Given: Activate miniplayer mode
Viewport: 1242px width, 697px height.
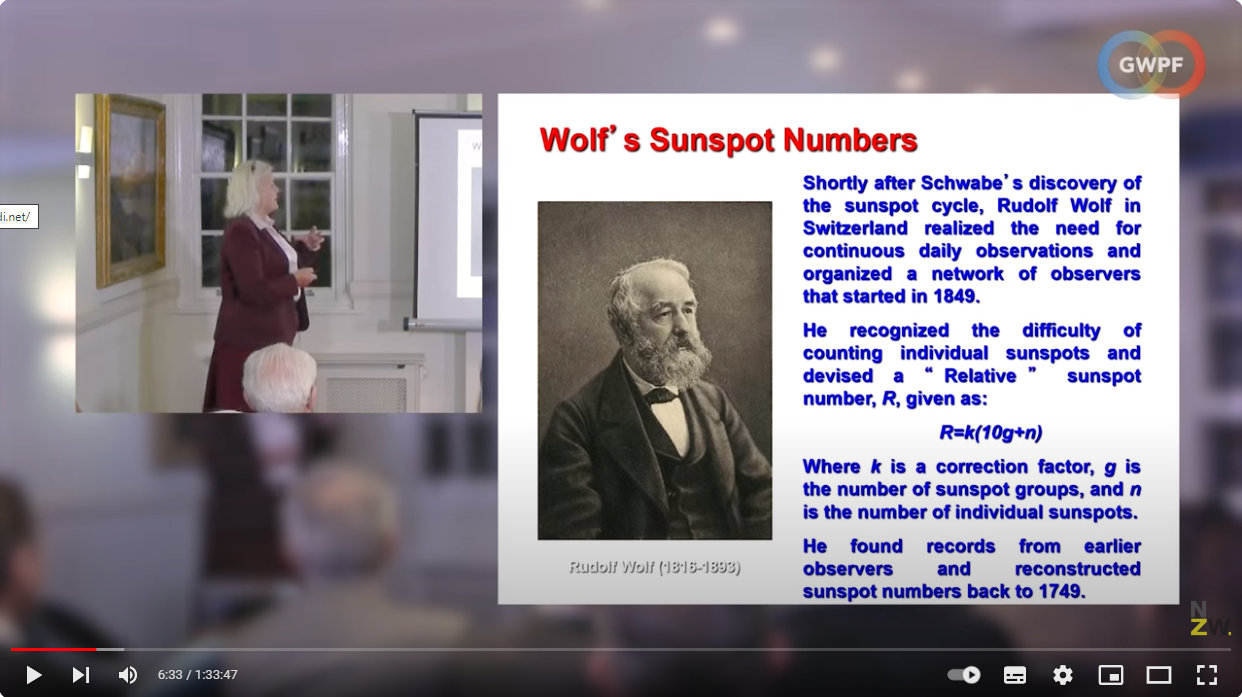Looking at the screenshot, I should pyautogui.click(x=1110, y=675).
